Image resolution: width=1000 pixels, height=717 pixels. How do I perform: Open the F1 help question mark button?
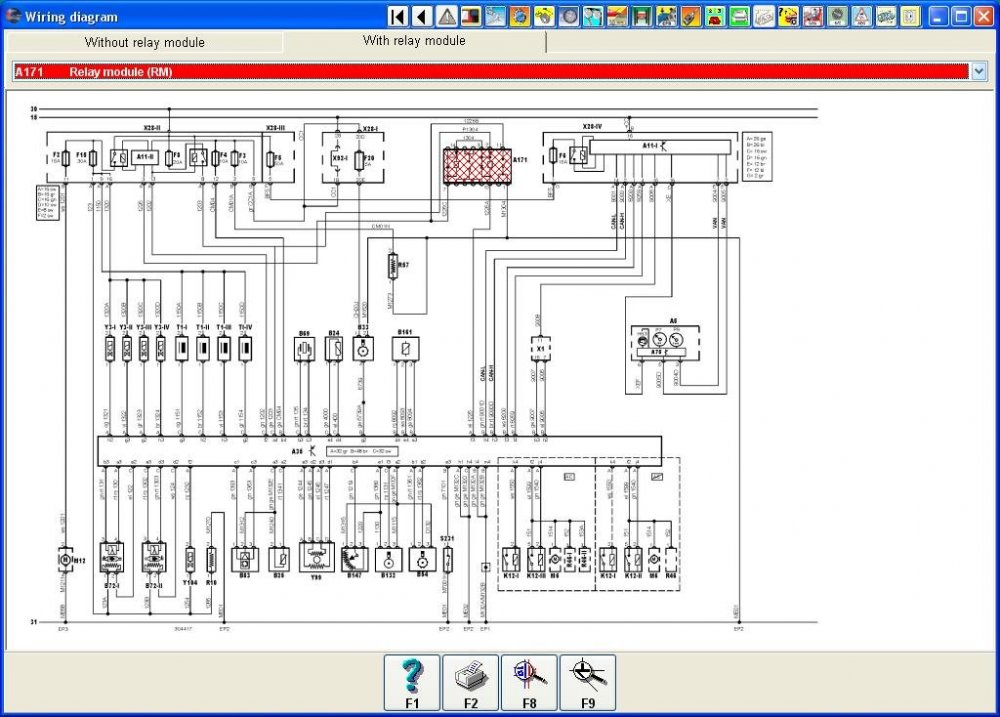click(412, 683)
